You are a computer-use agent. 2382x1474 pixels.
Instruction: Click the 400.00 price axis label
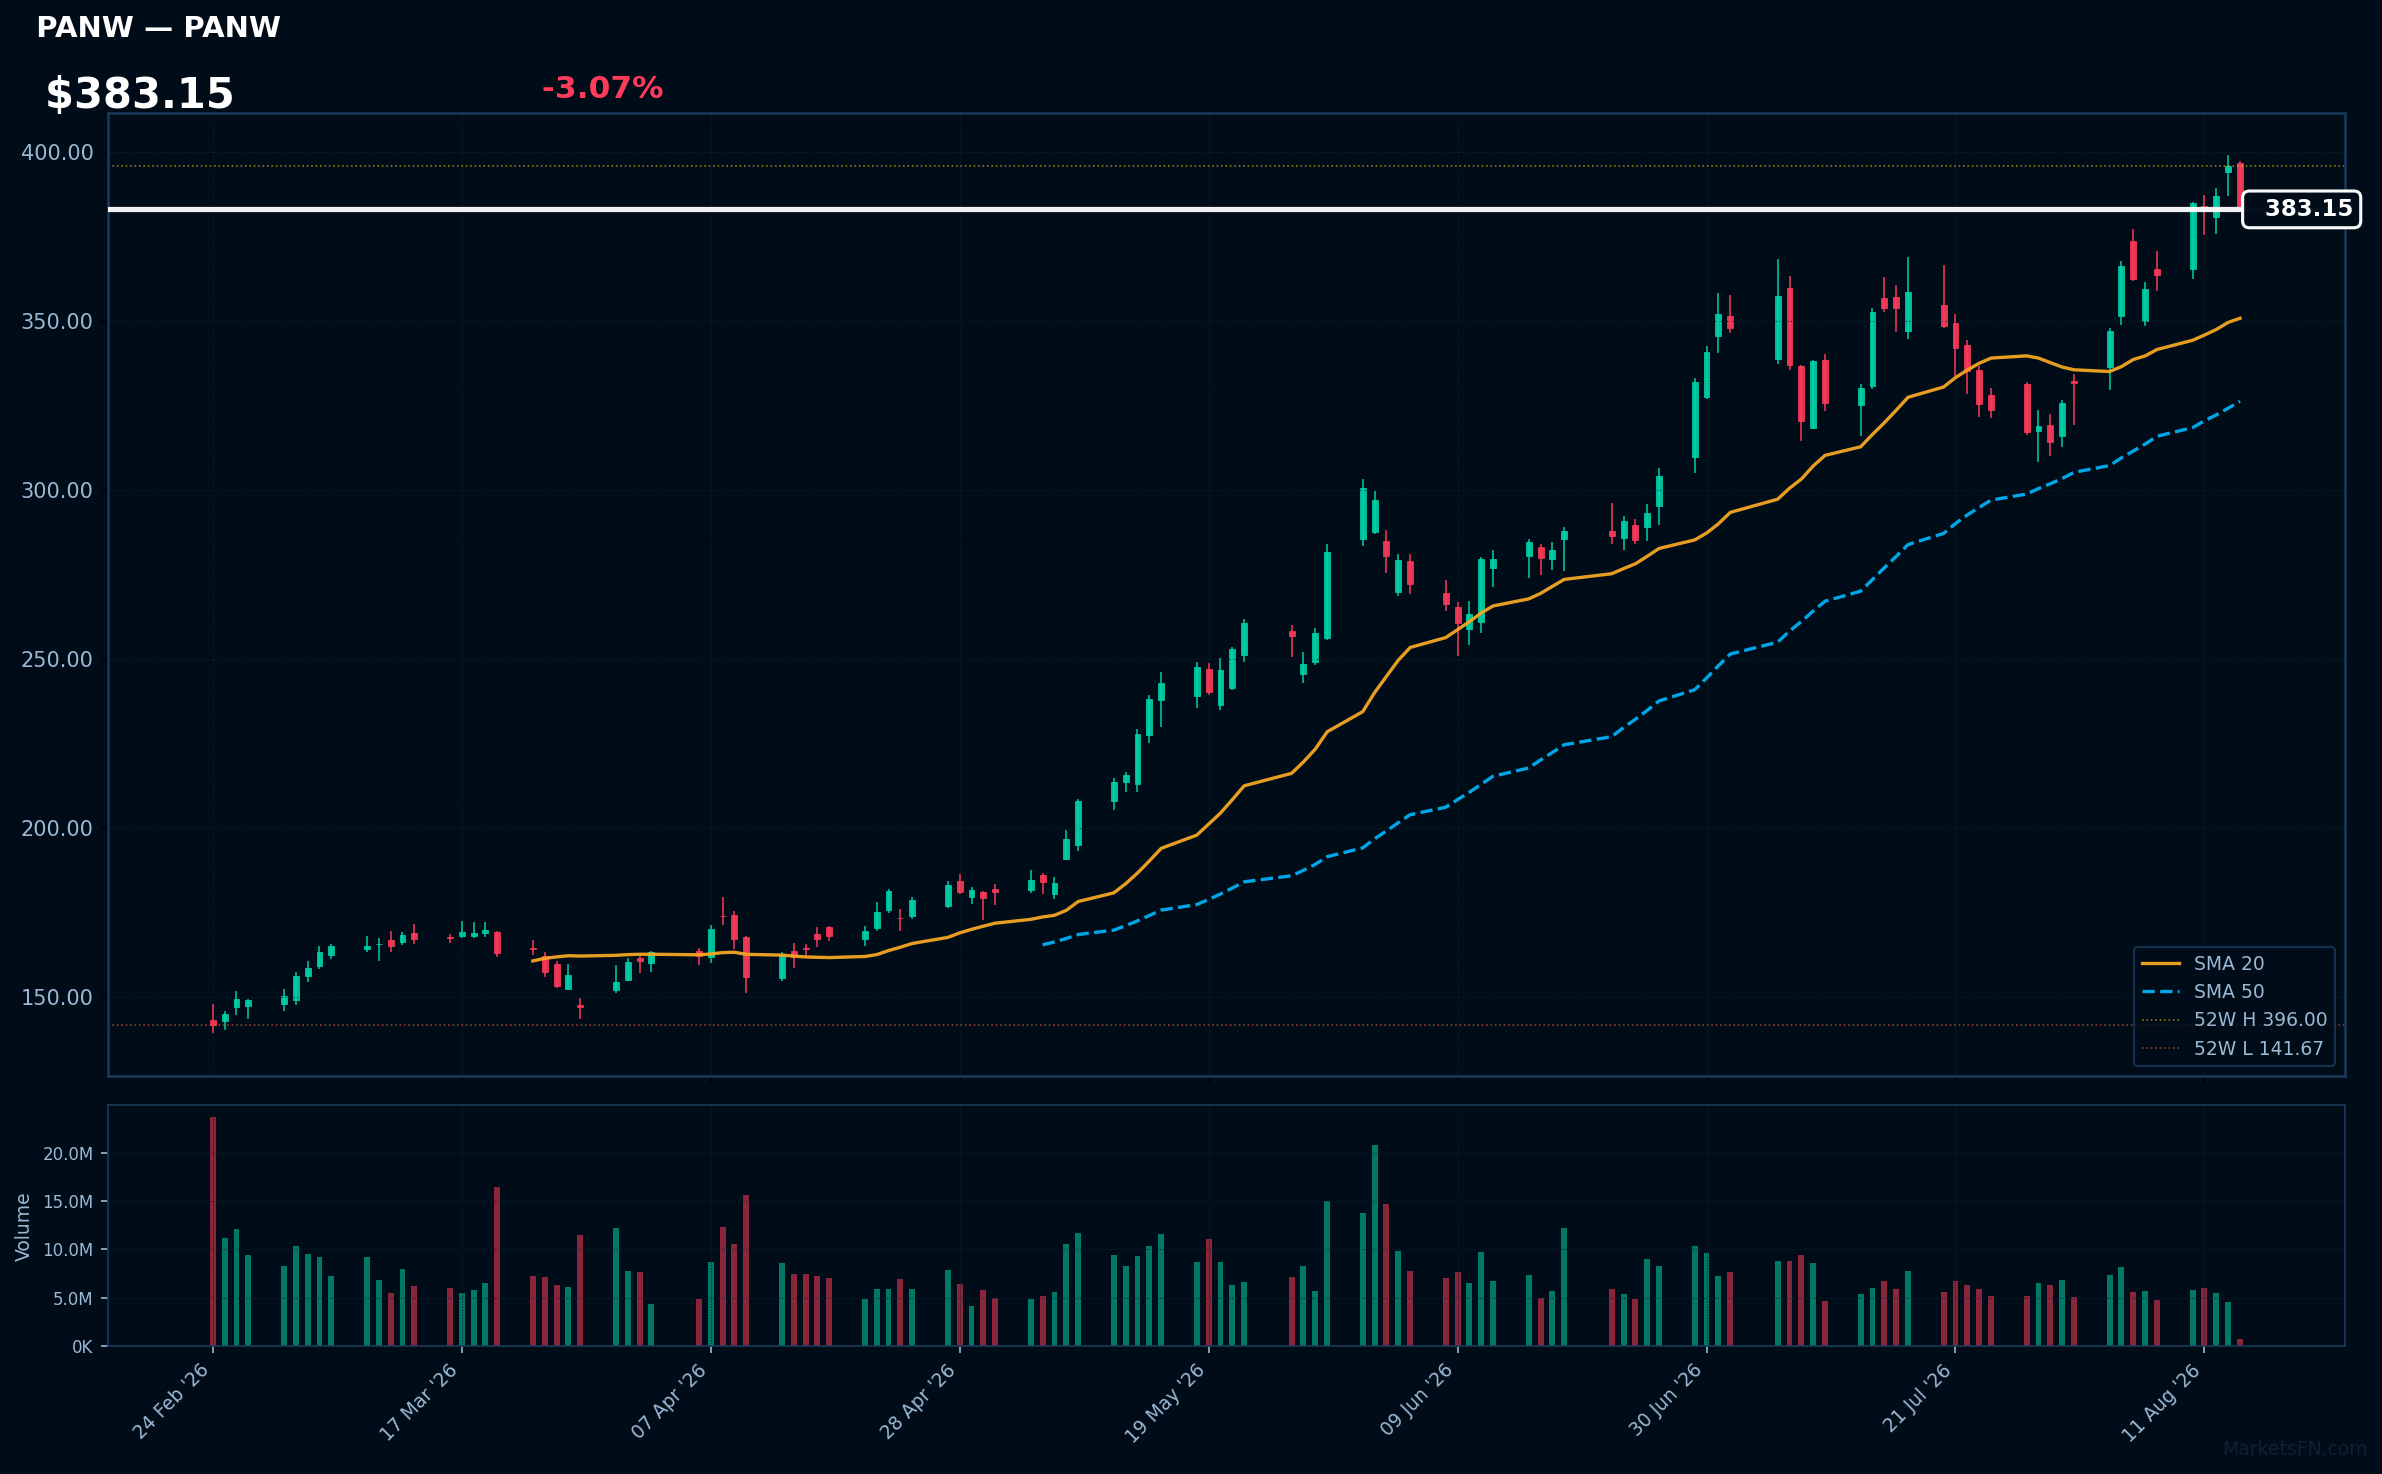[x=57, y=152]
